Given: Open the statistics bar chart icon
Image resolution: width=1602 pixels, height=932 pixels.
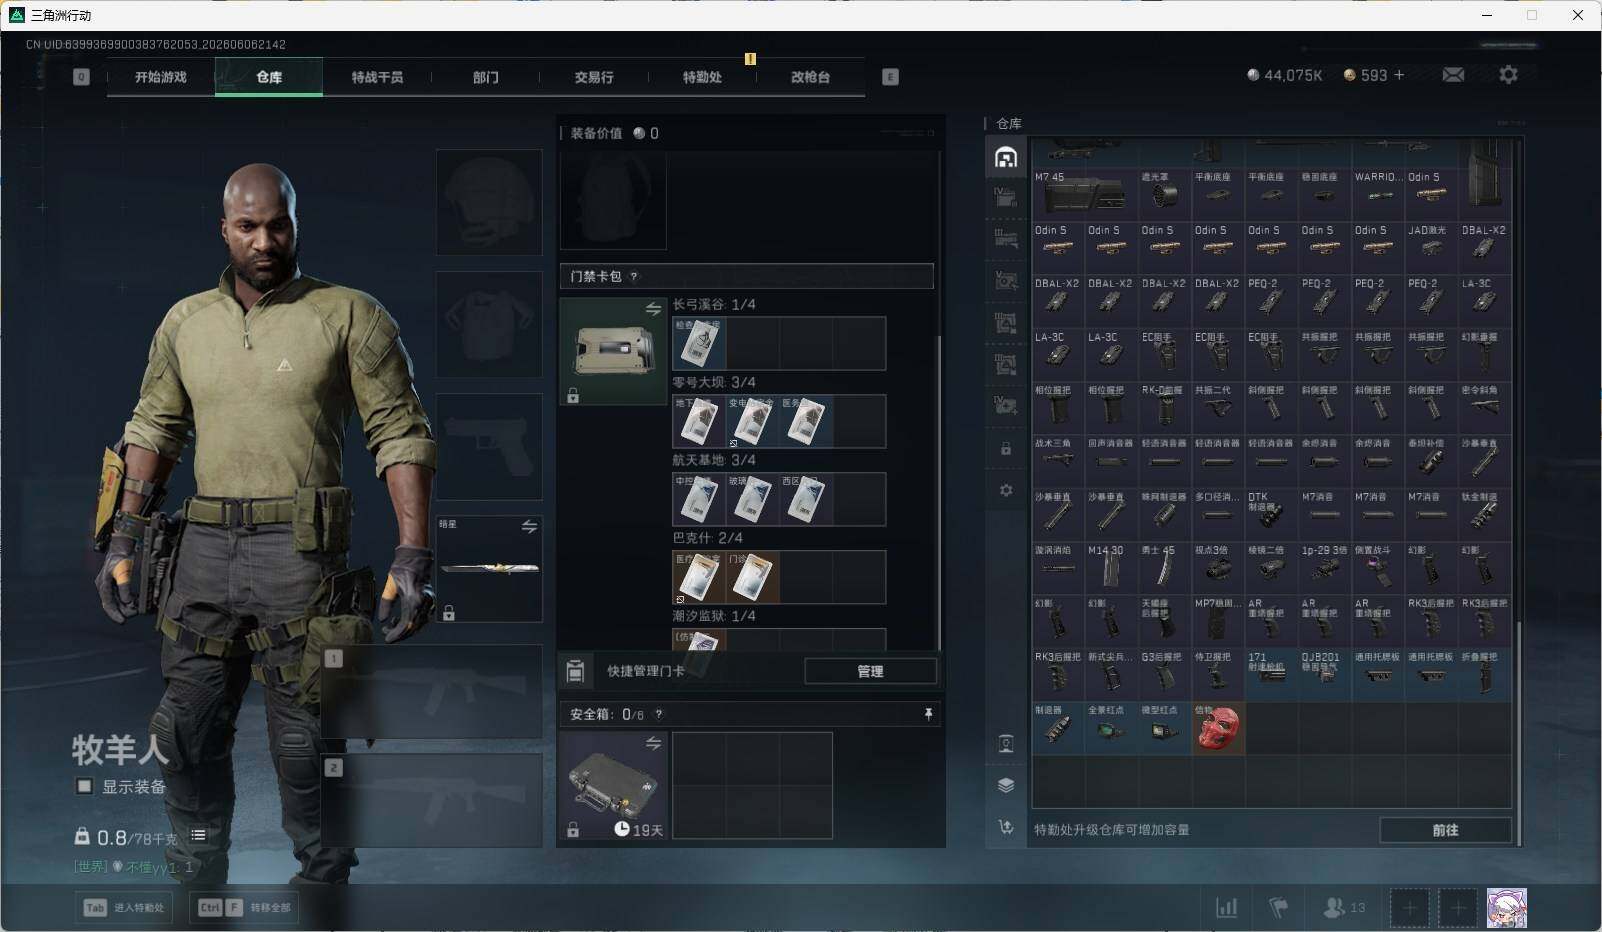Looking at the screenshot, I should pos(1226,907).
